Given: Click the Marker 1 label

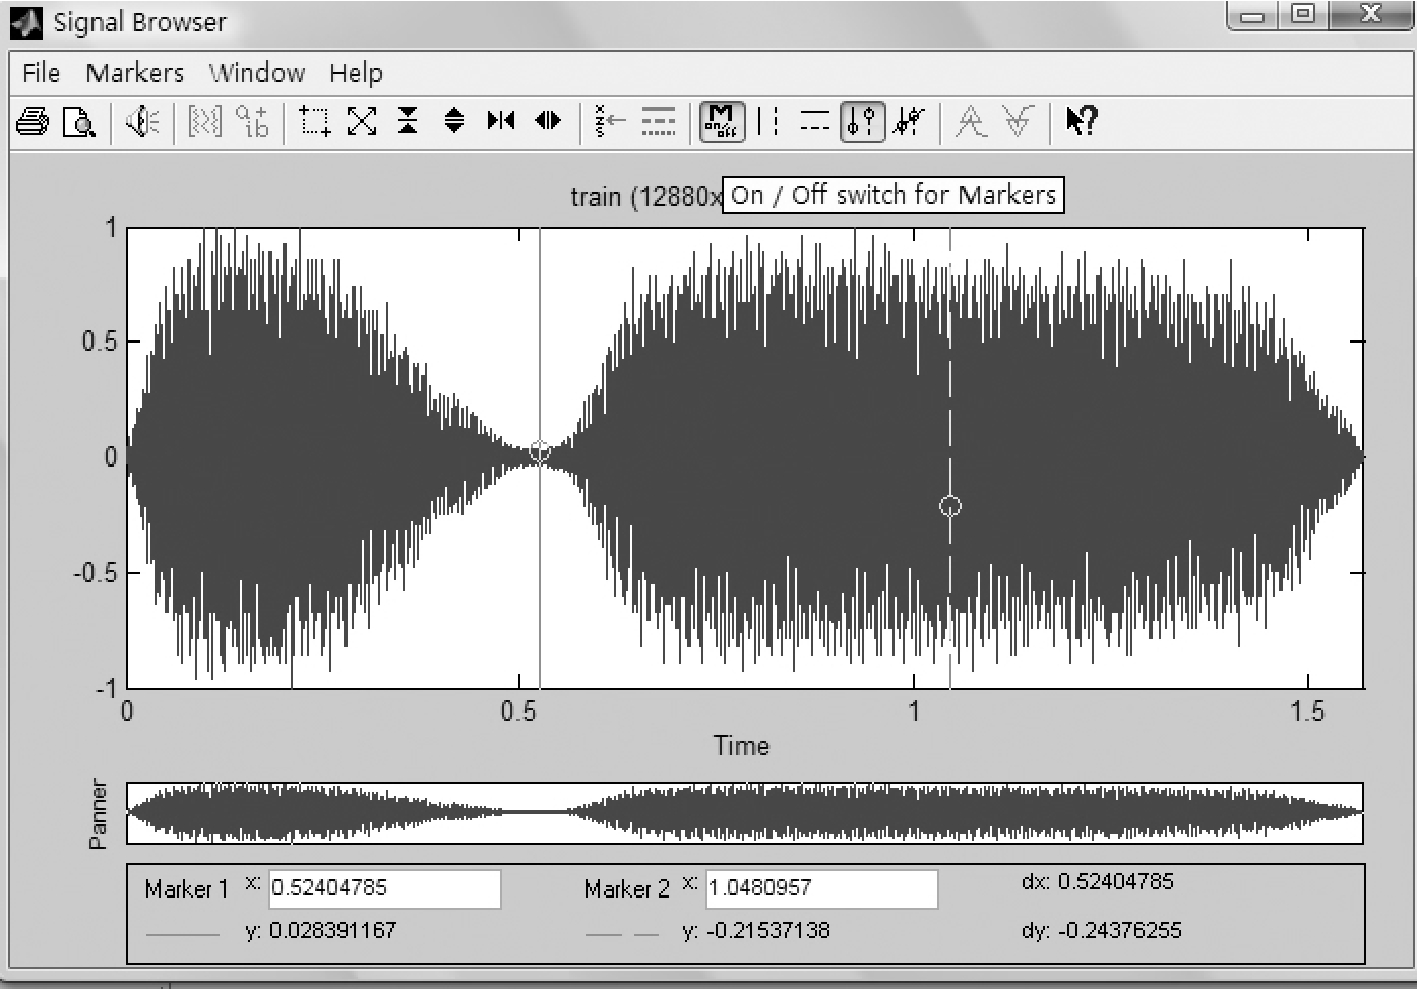Looking at the screenshot, I should click(187, 889).
